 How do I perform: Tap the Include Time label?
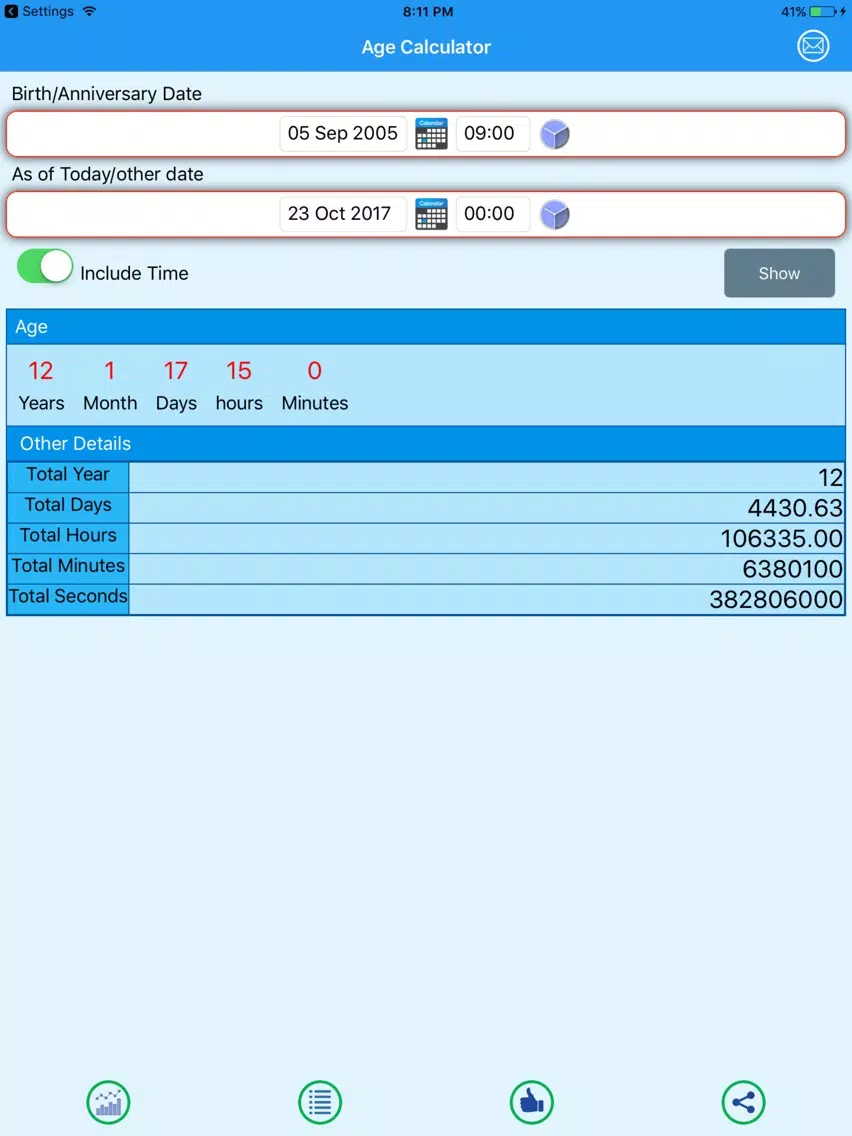pyautogui.click(x=134, y=273)
